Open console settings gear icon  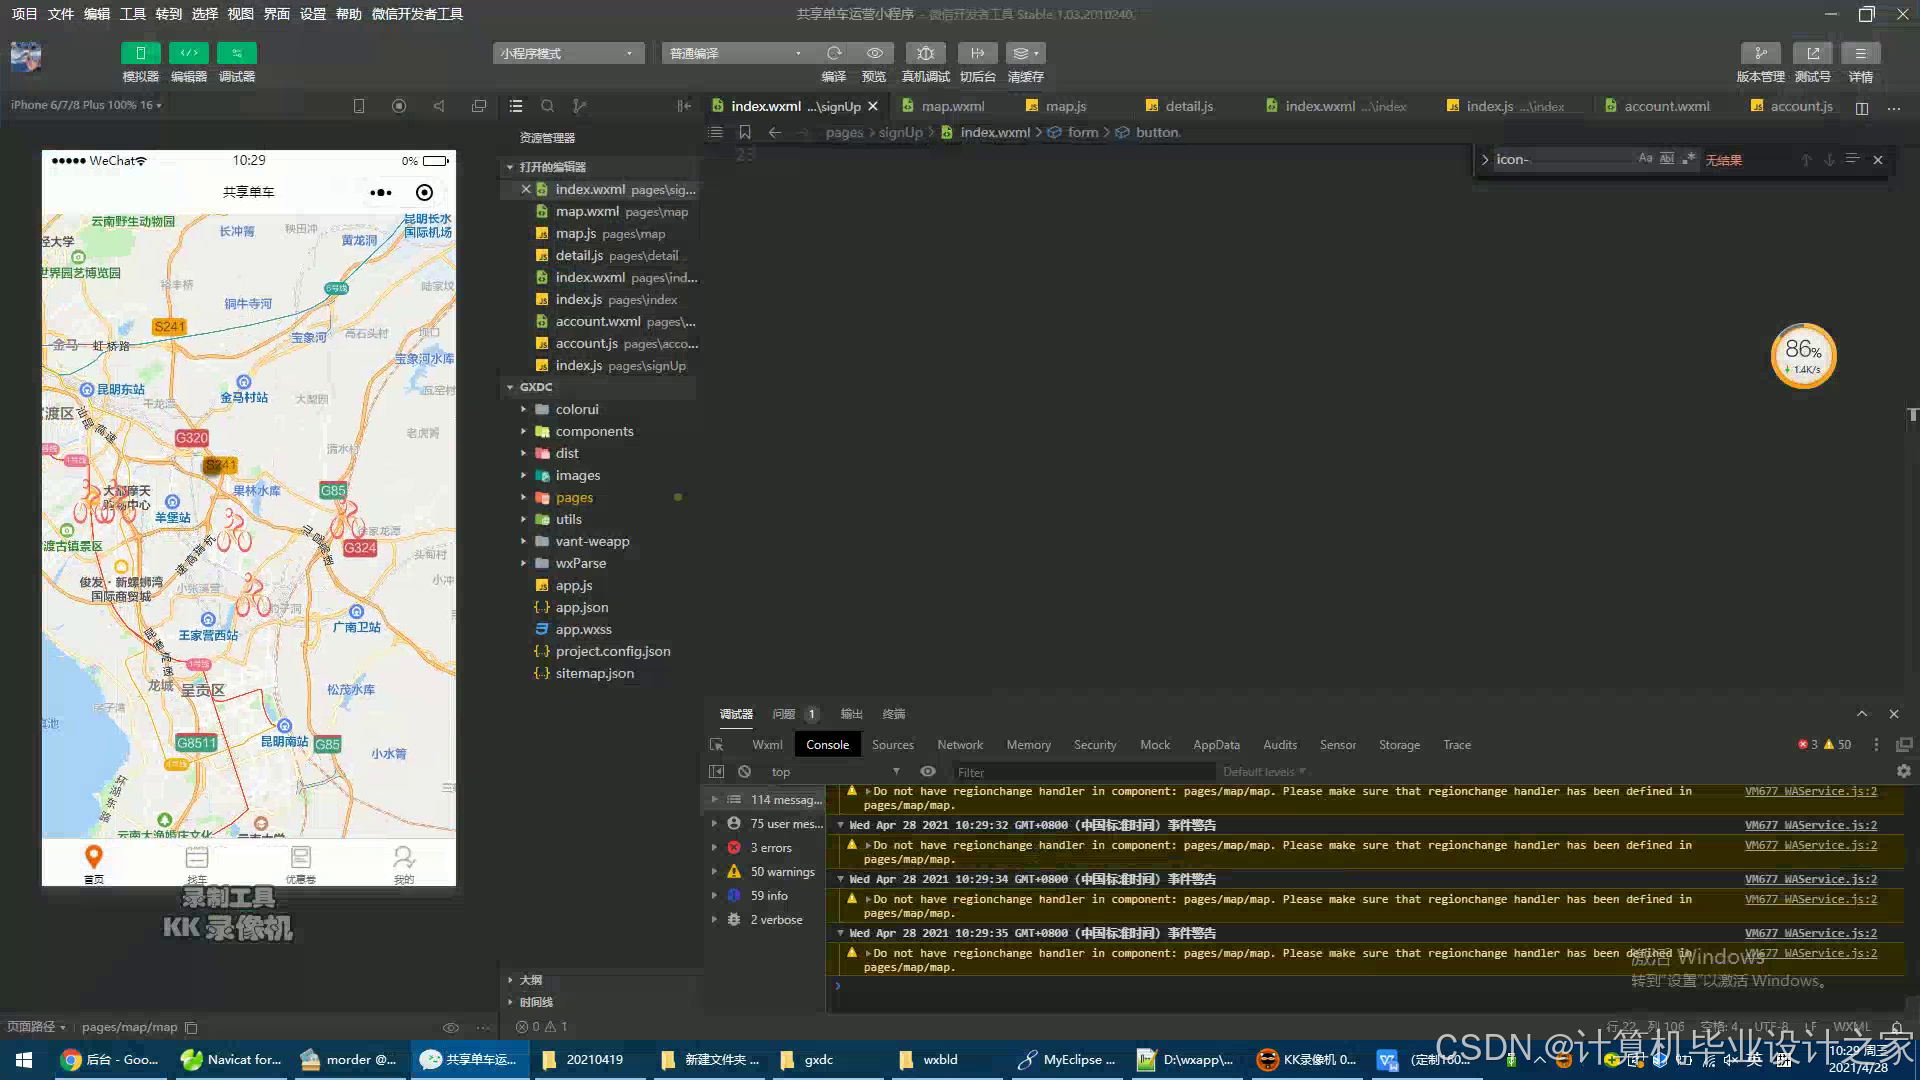pos(1903,772)
